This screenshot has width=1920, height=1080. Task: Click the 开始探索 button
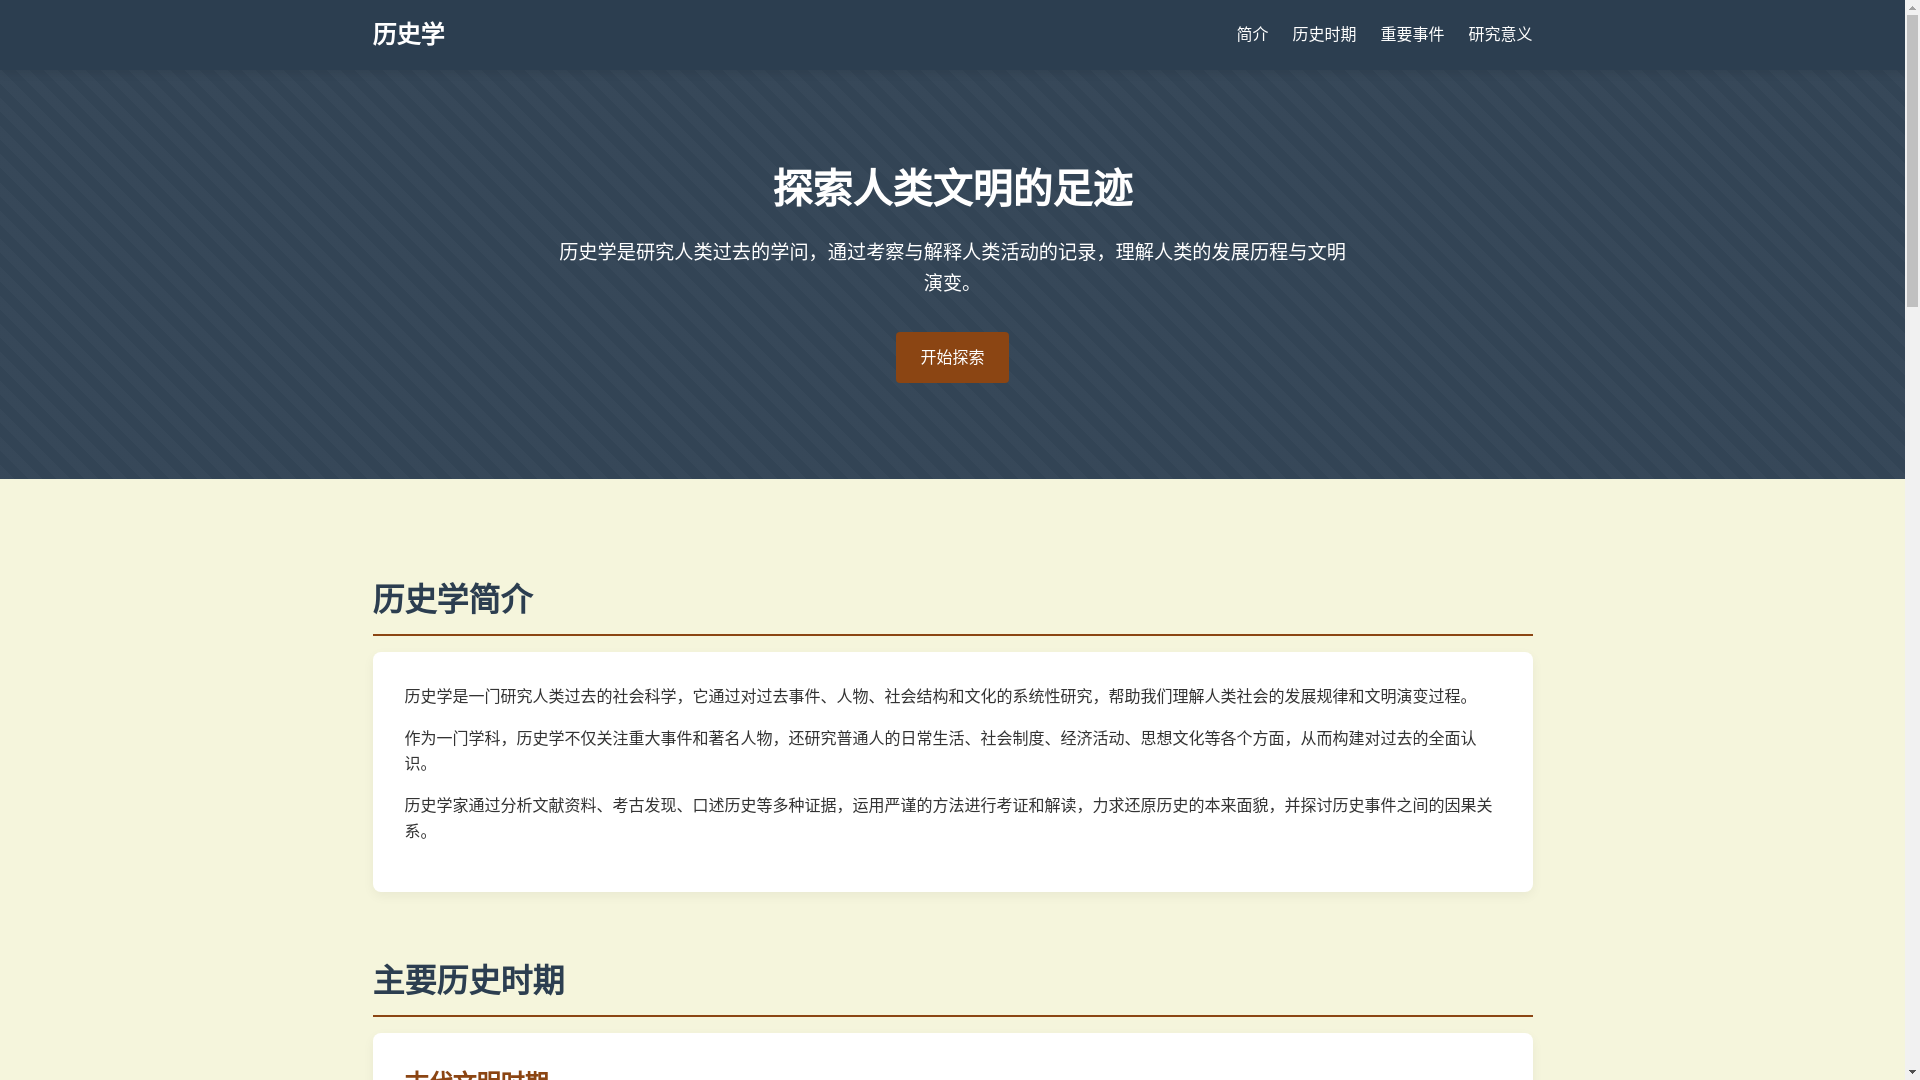tap(952, 357)
